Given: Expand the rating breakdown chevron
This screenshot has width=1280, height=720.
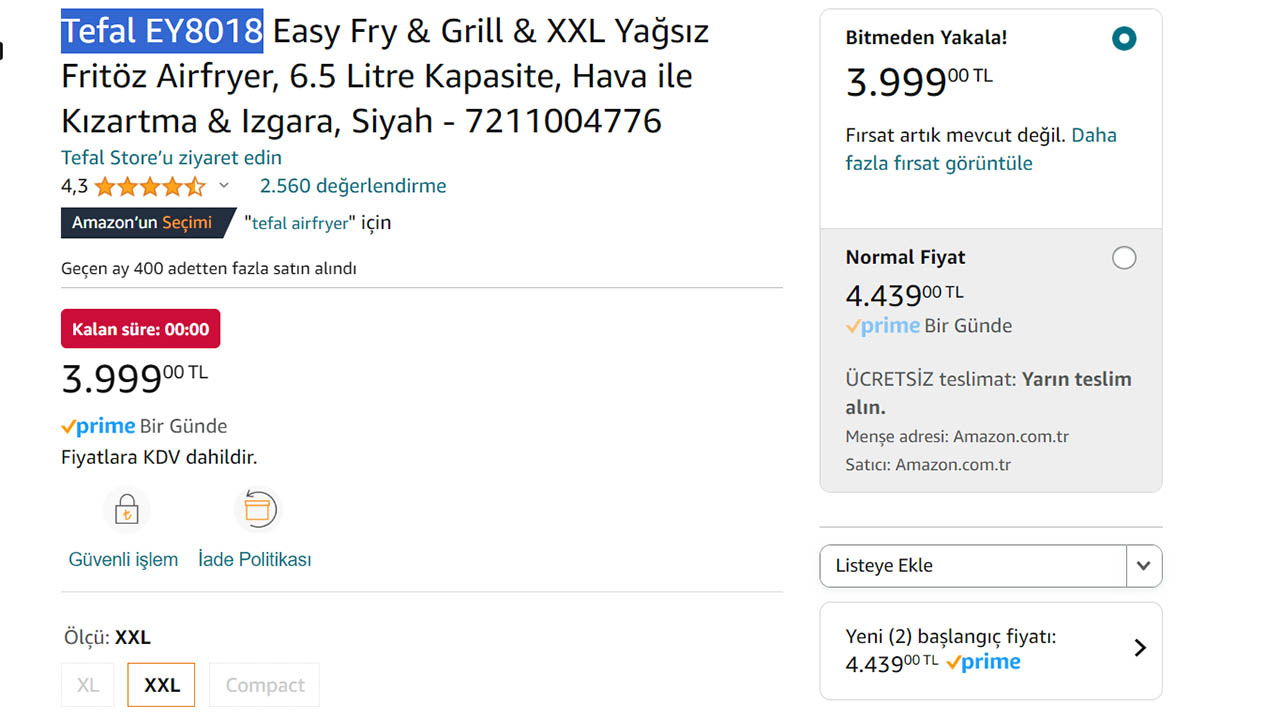Looking at the screenshot, I should pos(224,186).
